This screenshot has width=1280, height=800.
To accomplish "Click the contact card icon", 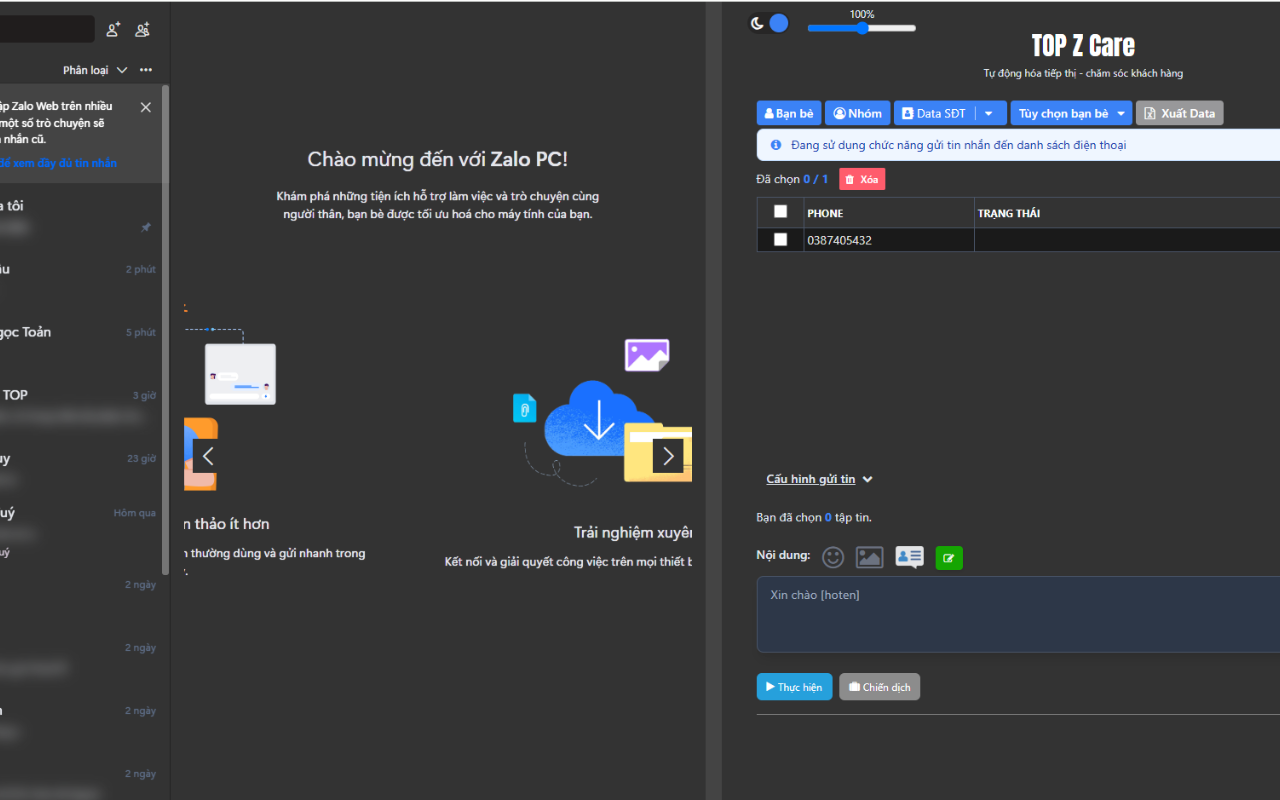I will [909, 557].
